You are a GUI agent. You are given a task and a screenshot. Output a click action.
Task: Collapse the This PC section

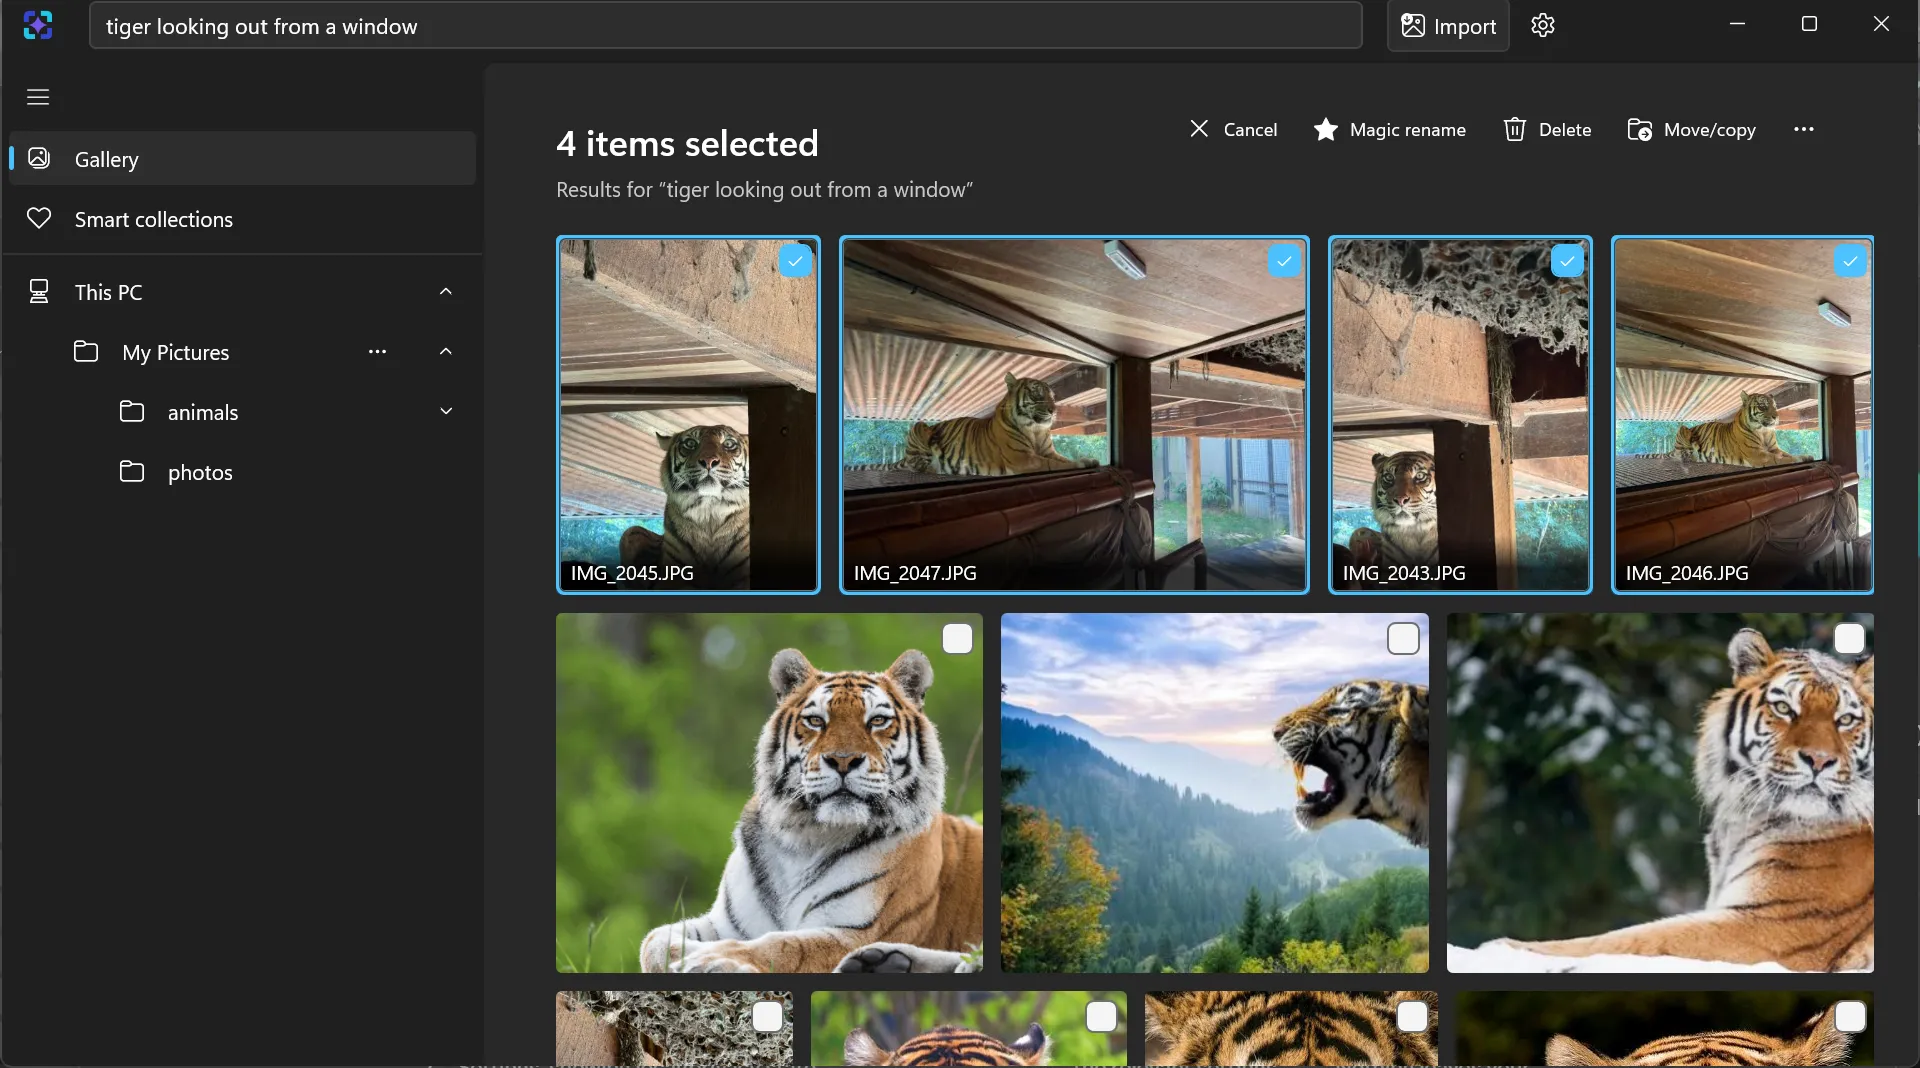pyautogui.click(x=446, y=291)
